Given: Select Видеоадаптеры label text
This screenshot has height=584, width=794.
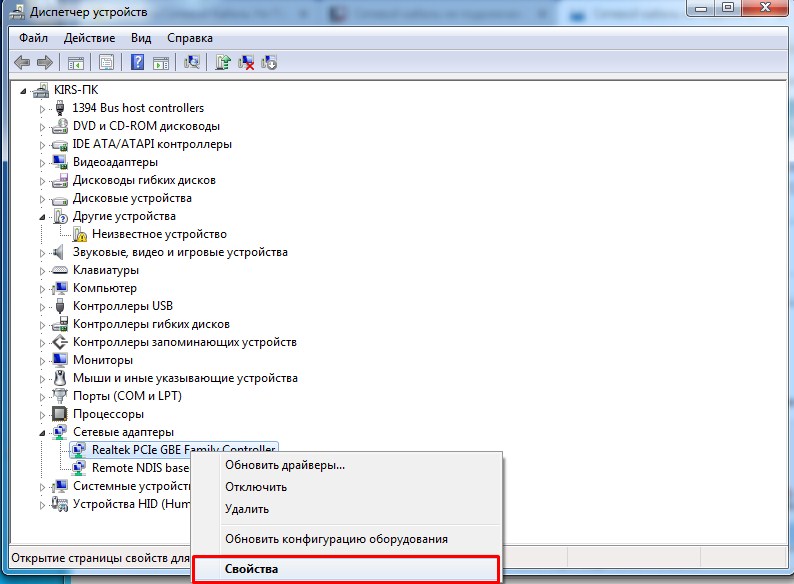Looking at the screenshot, I should click(115, 162).
